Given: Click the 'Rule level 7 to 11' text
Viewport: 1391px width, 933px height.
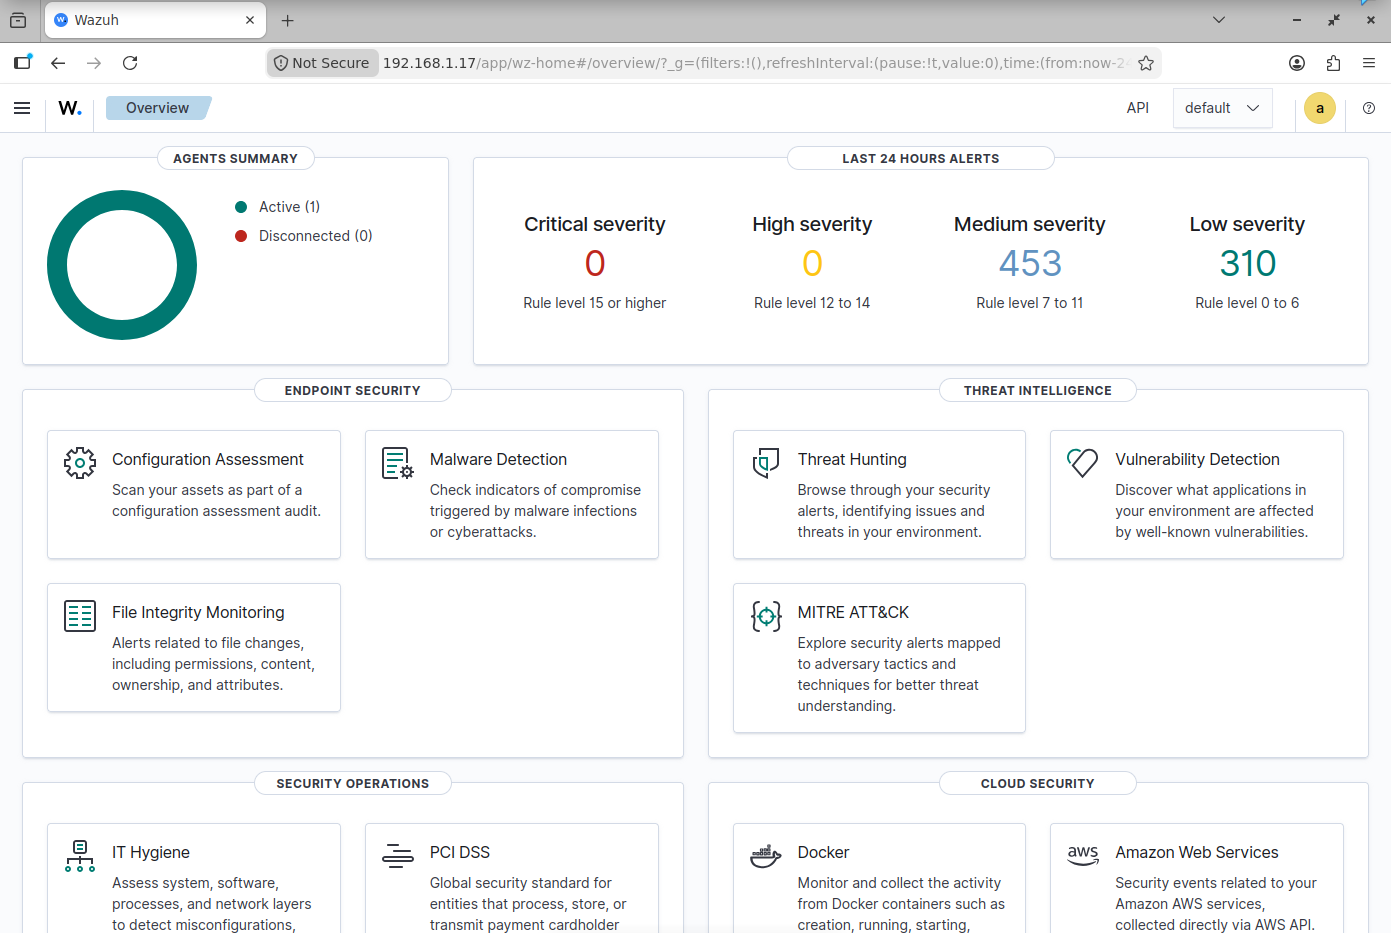Looking at the screenshot, I should 1030,303.
